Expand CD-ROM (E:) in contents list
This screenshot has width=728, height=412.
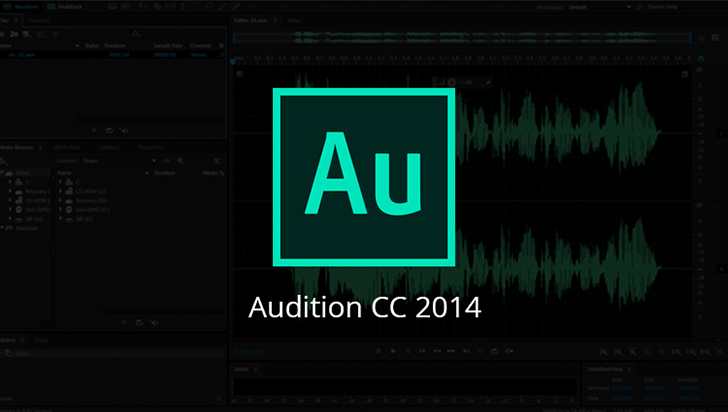60,191
